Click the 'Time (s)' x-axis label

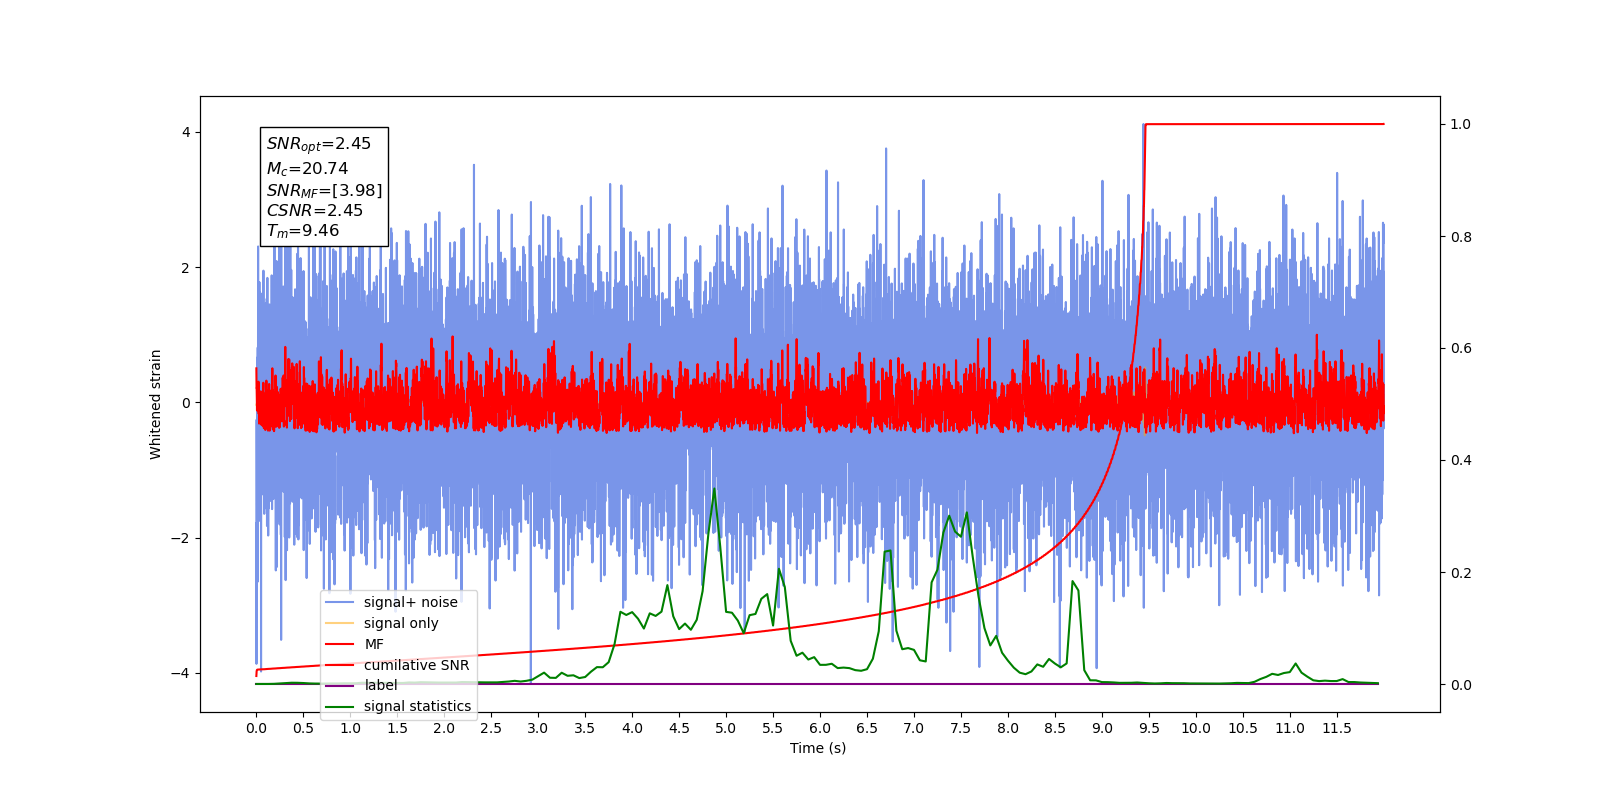tap(818, 748)
